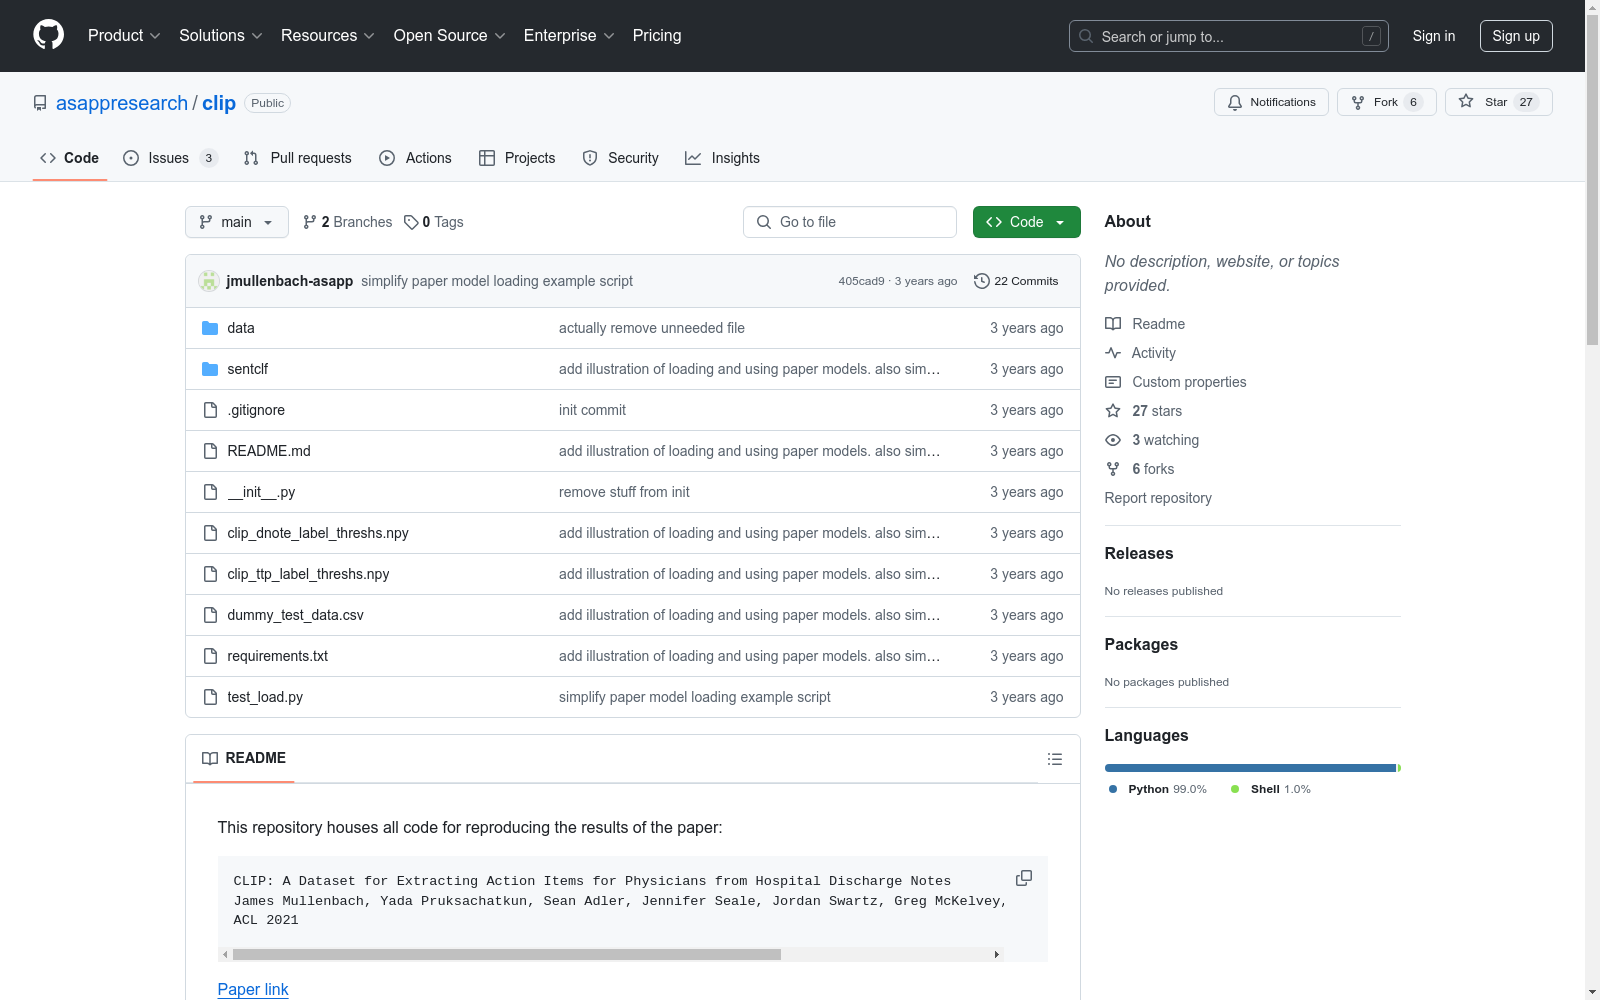This screenshot has height=1000, width=1600.
Task: Open the README outline list icon
Action: click(1055, 759)
